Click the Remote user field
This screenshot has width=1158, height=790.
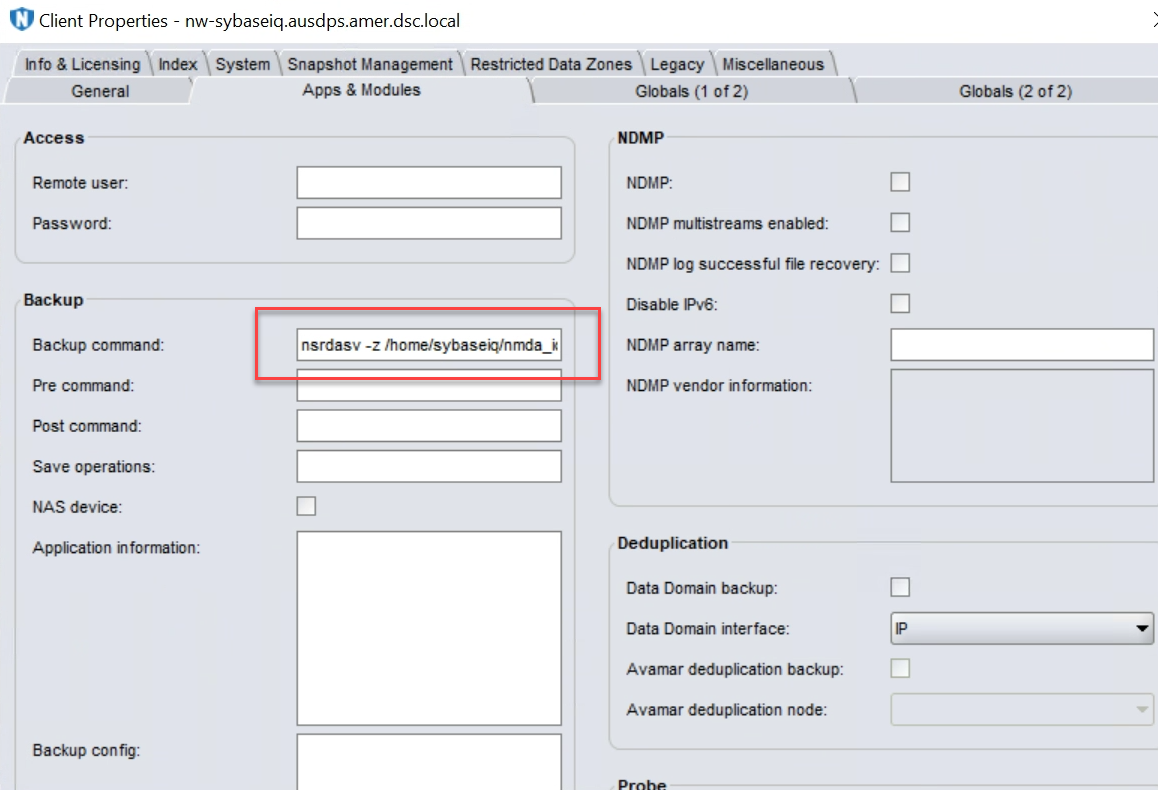tap(428, 182)
